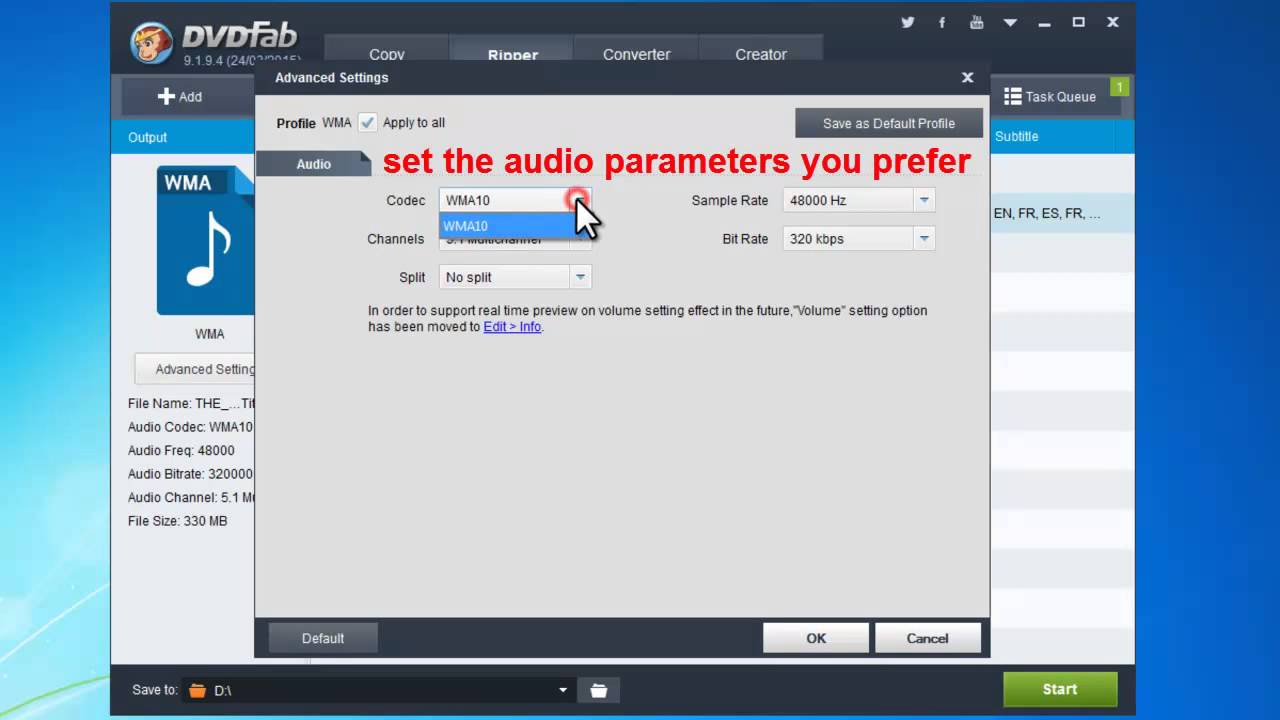This screenshot has height=720, width=1280.
Task: Maximize the DVDFab window
Action: [1078, 22]
